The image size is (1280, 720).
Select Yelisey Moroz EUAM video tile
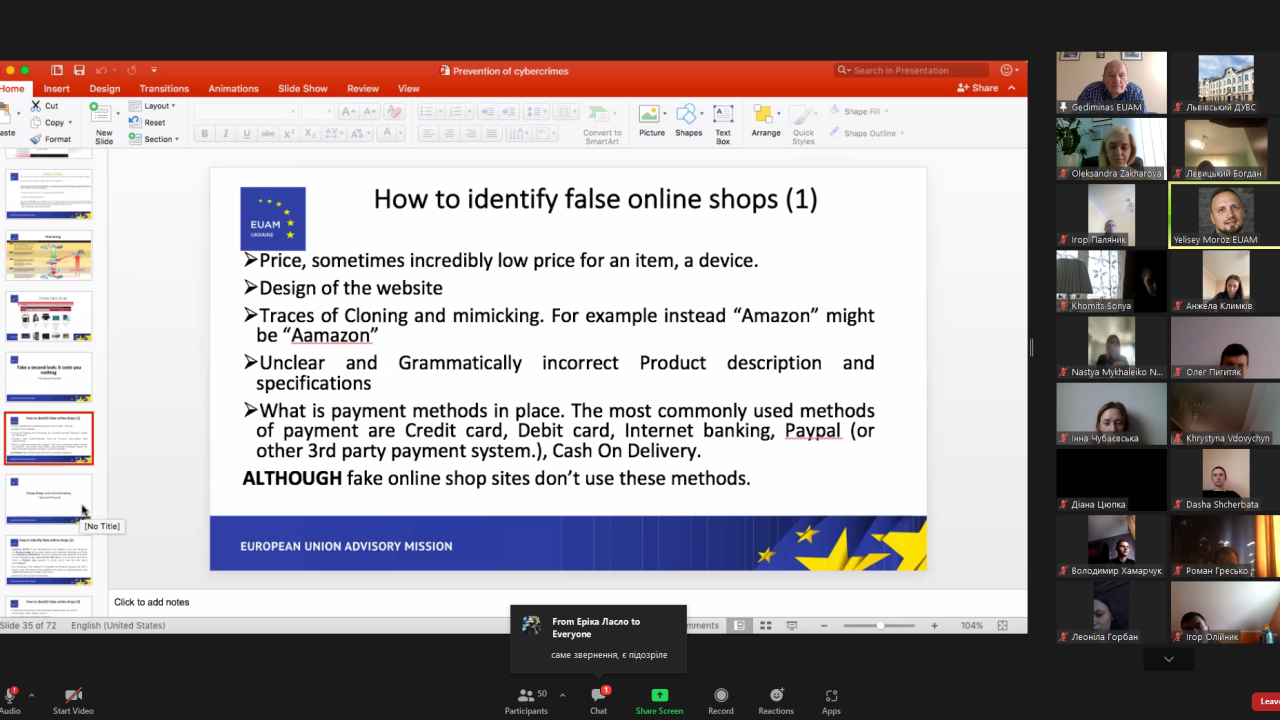[1225, 214]
